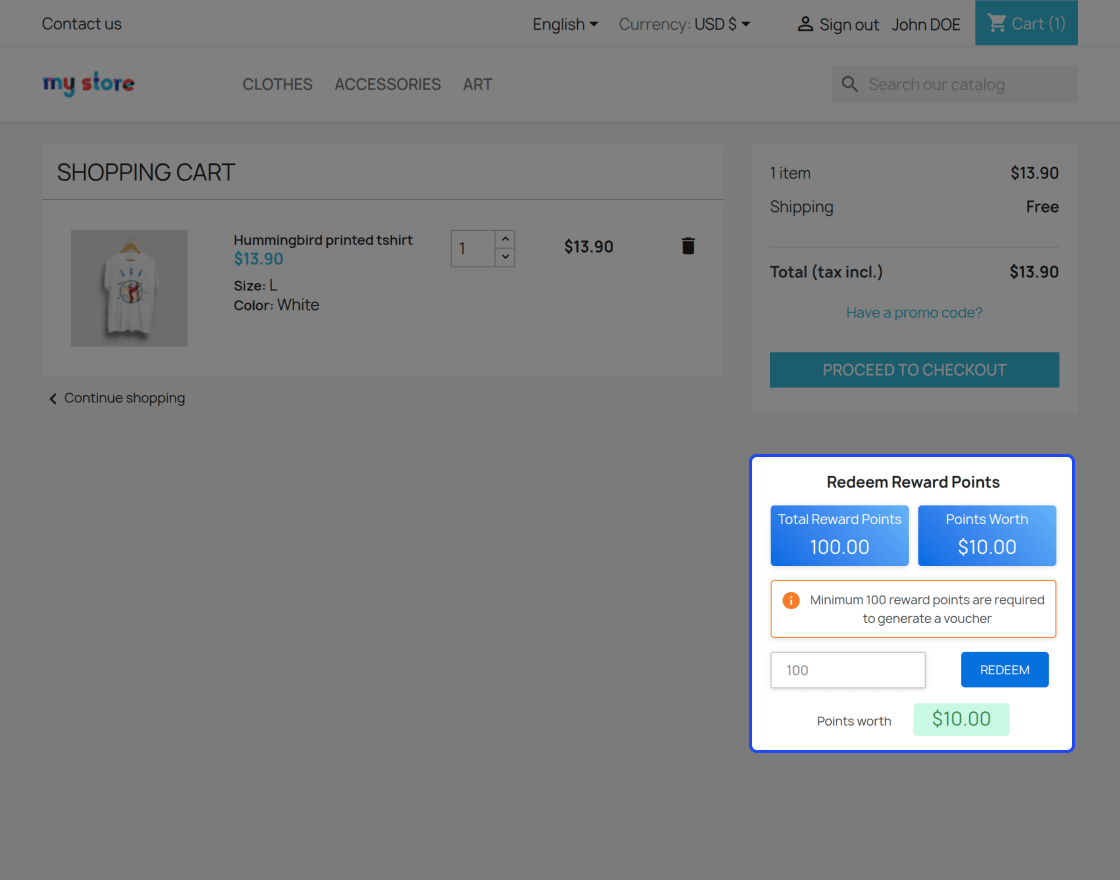The width and height of the screenshot is (1120, 880).
Task: Click the Size: L text
Action: point(255,286)
